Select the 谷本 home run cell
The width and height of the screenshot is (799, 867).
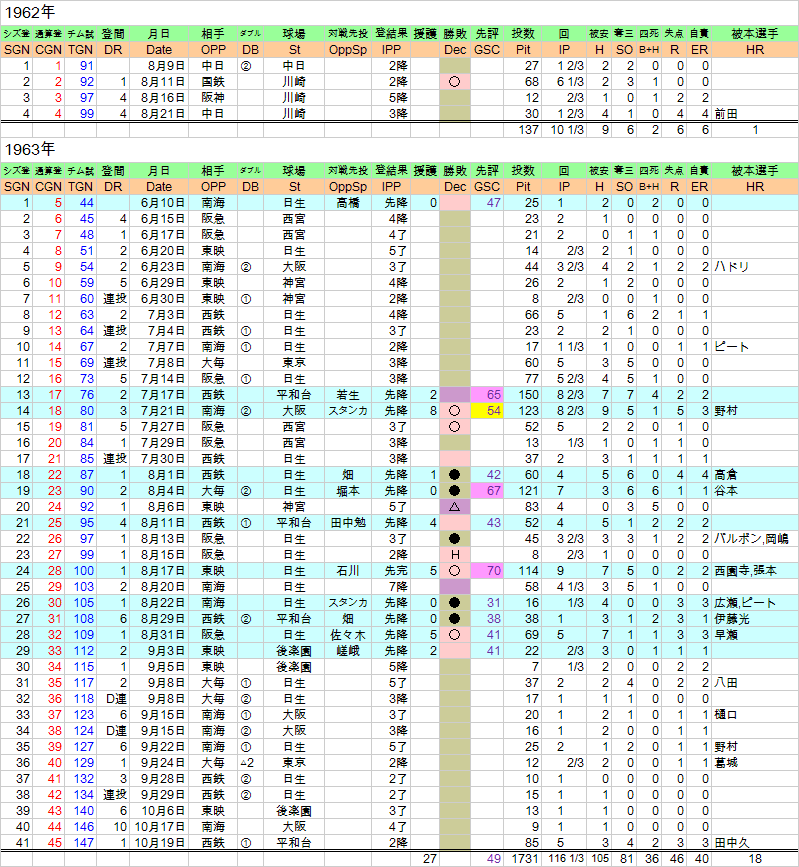(755, 491)
